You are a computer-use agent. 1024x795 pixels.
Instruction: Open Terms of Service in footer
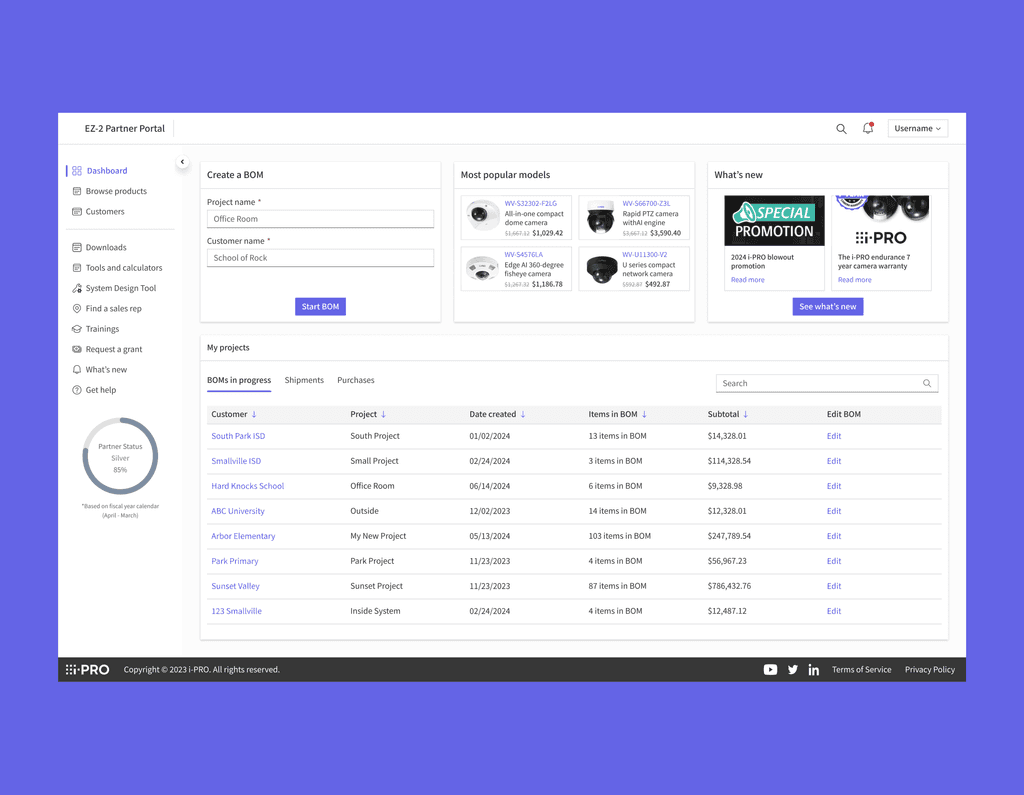[861, 670]
